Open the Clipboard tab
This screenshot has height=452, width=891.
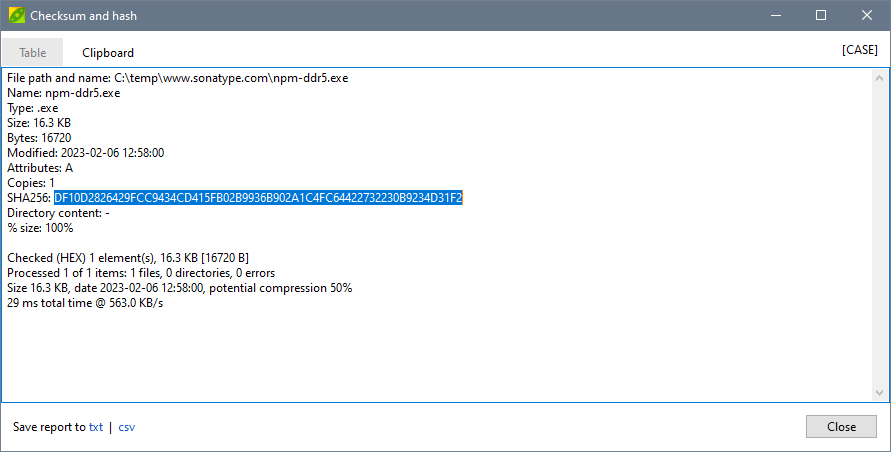tap(108, 53)
